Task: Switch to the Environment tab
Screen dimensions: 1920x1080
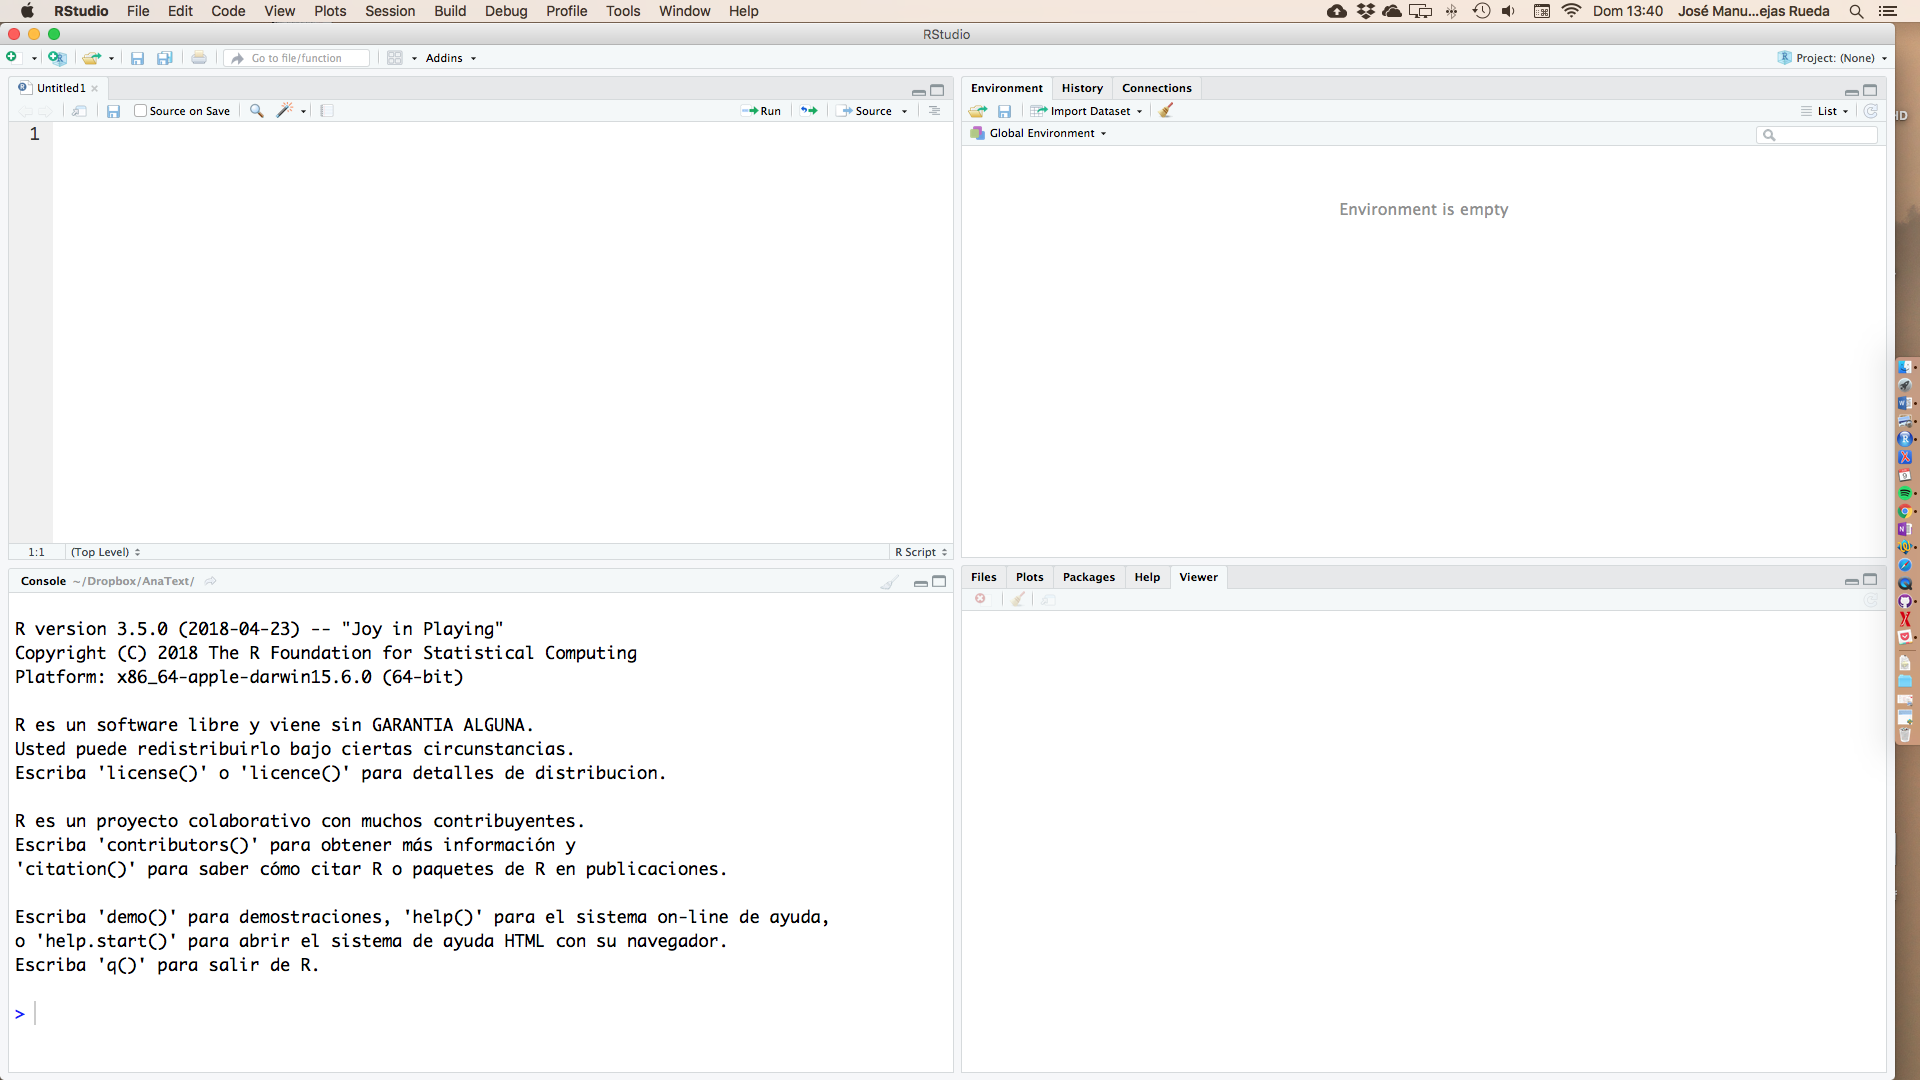Action: 1006,88
